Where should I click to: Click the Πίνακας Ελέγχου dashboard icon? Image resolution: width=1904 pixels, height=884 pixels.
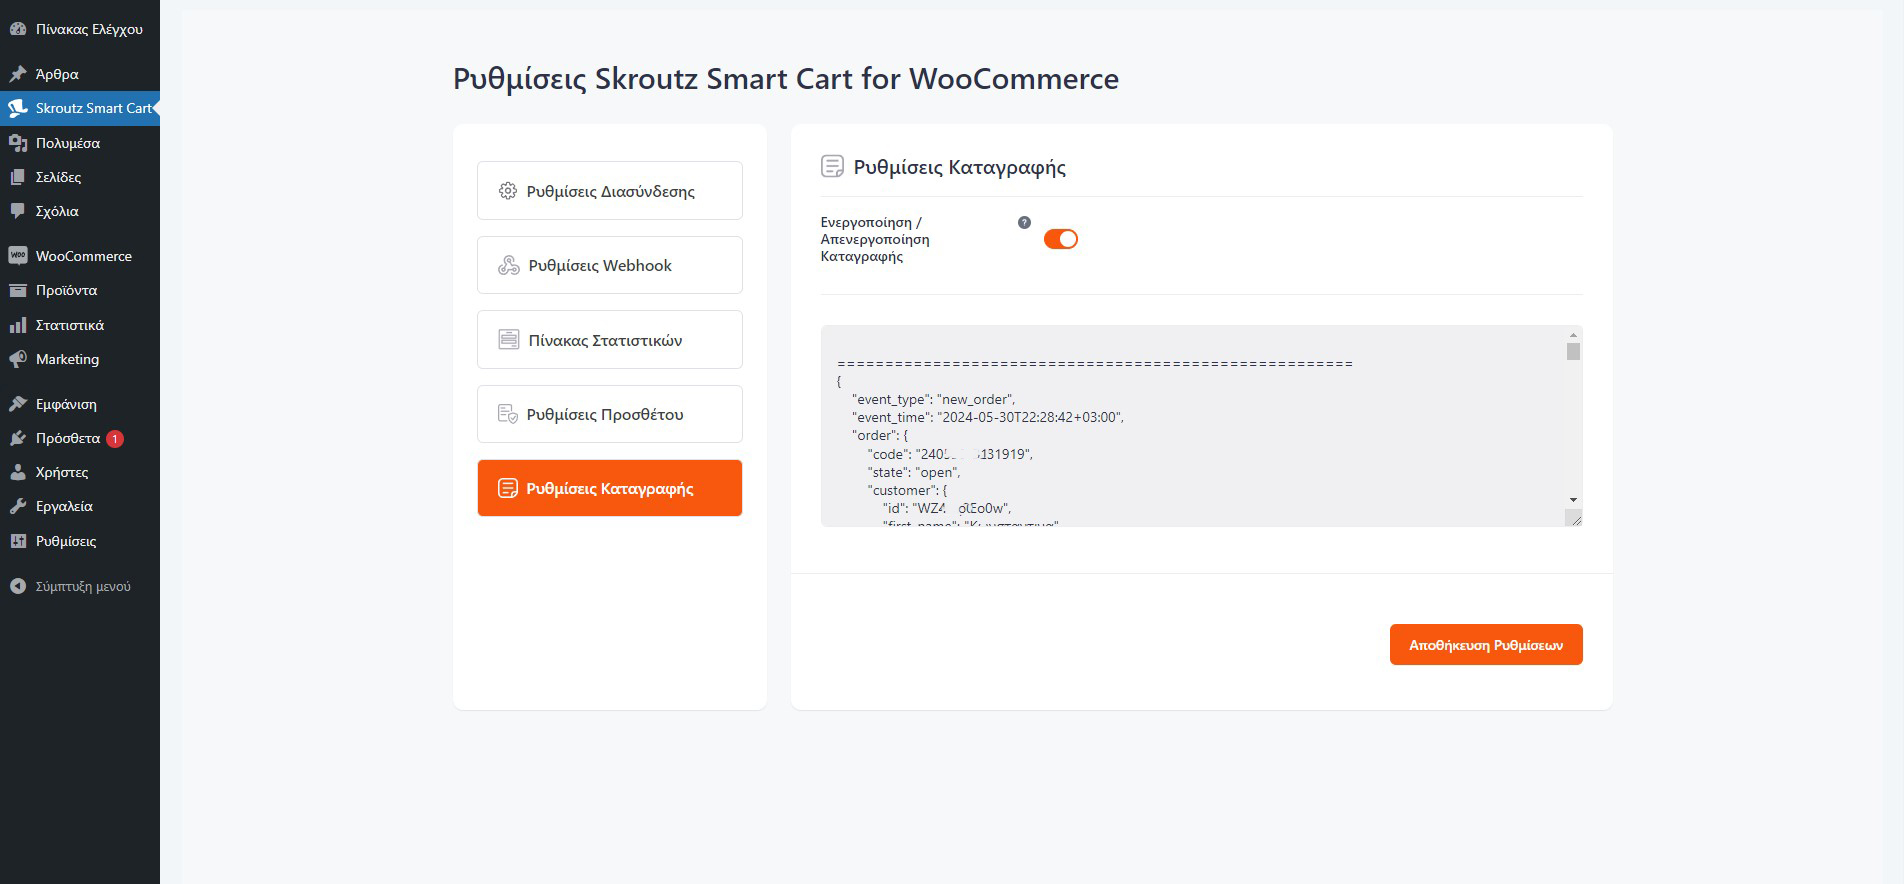point(17,29)
